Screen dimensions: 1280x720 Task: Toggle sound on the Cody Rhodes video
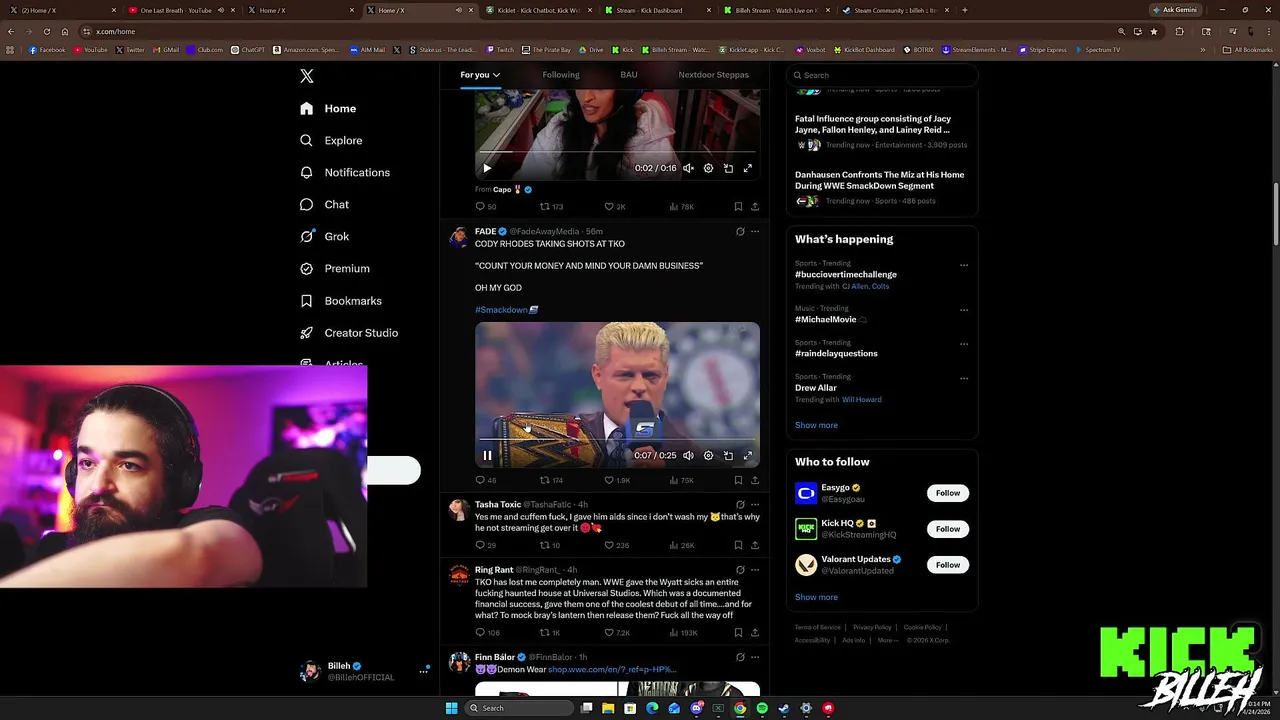point(688,455)
